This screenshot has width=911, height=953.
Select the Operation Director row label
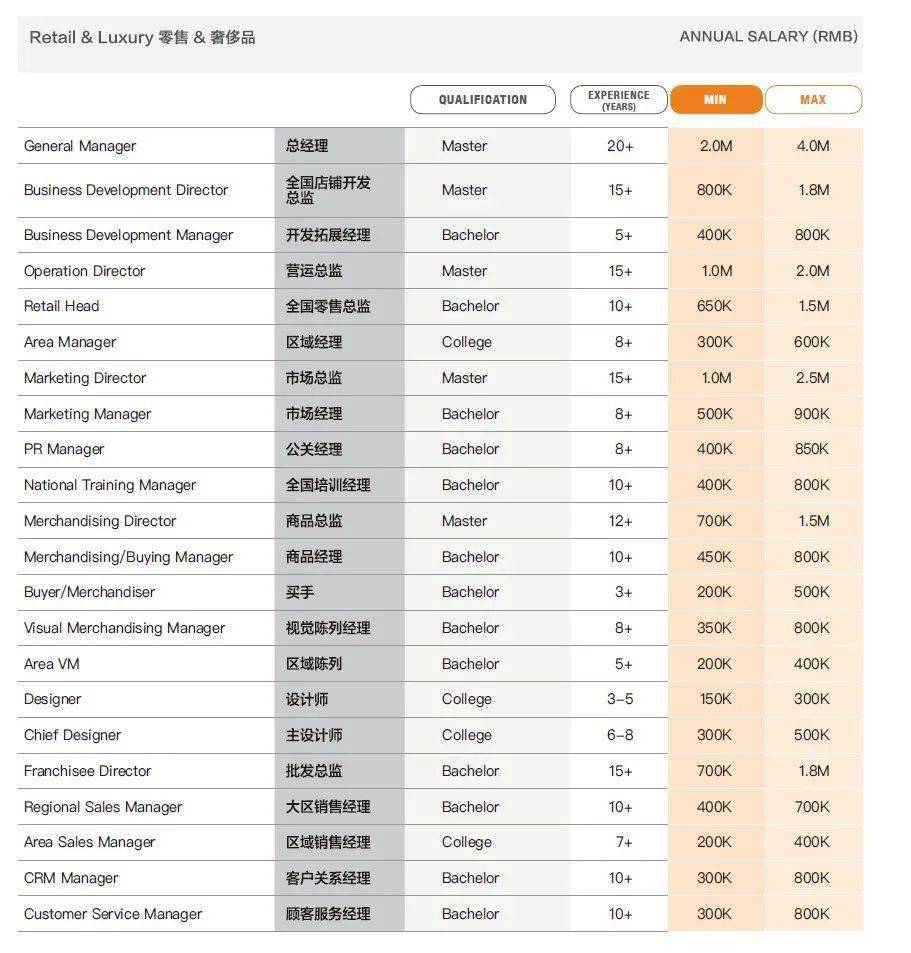pos(85,271)
